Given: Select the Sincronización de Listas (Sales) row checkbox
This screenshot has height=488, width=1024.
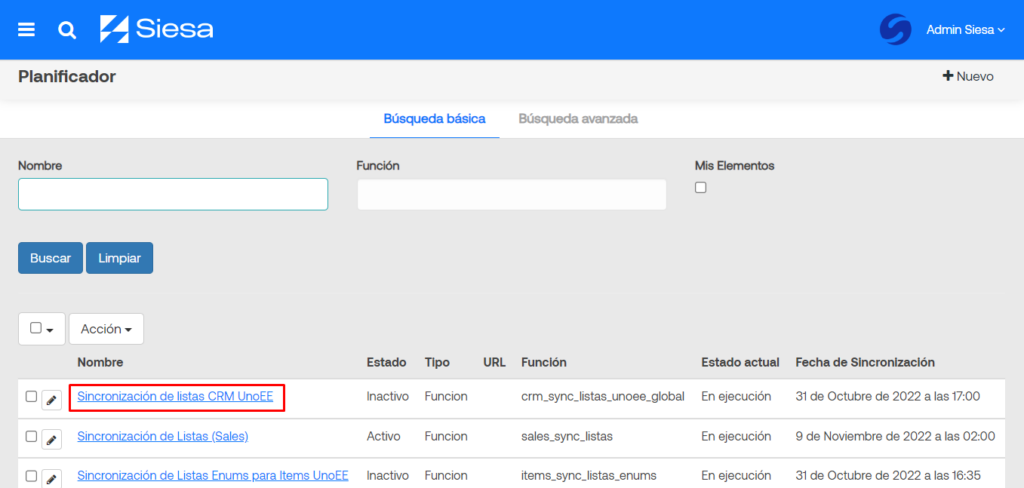Looking at the screenshot, I should [31, 437].
